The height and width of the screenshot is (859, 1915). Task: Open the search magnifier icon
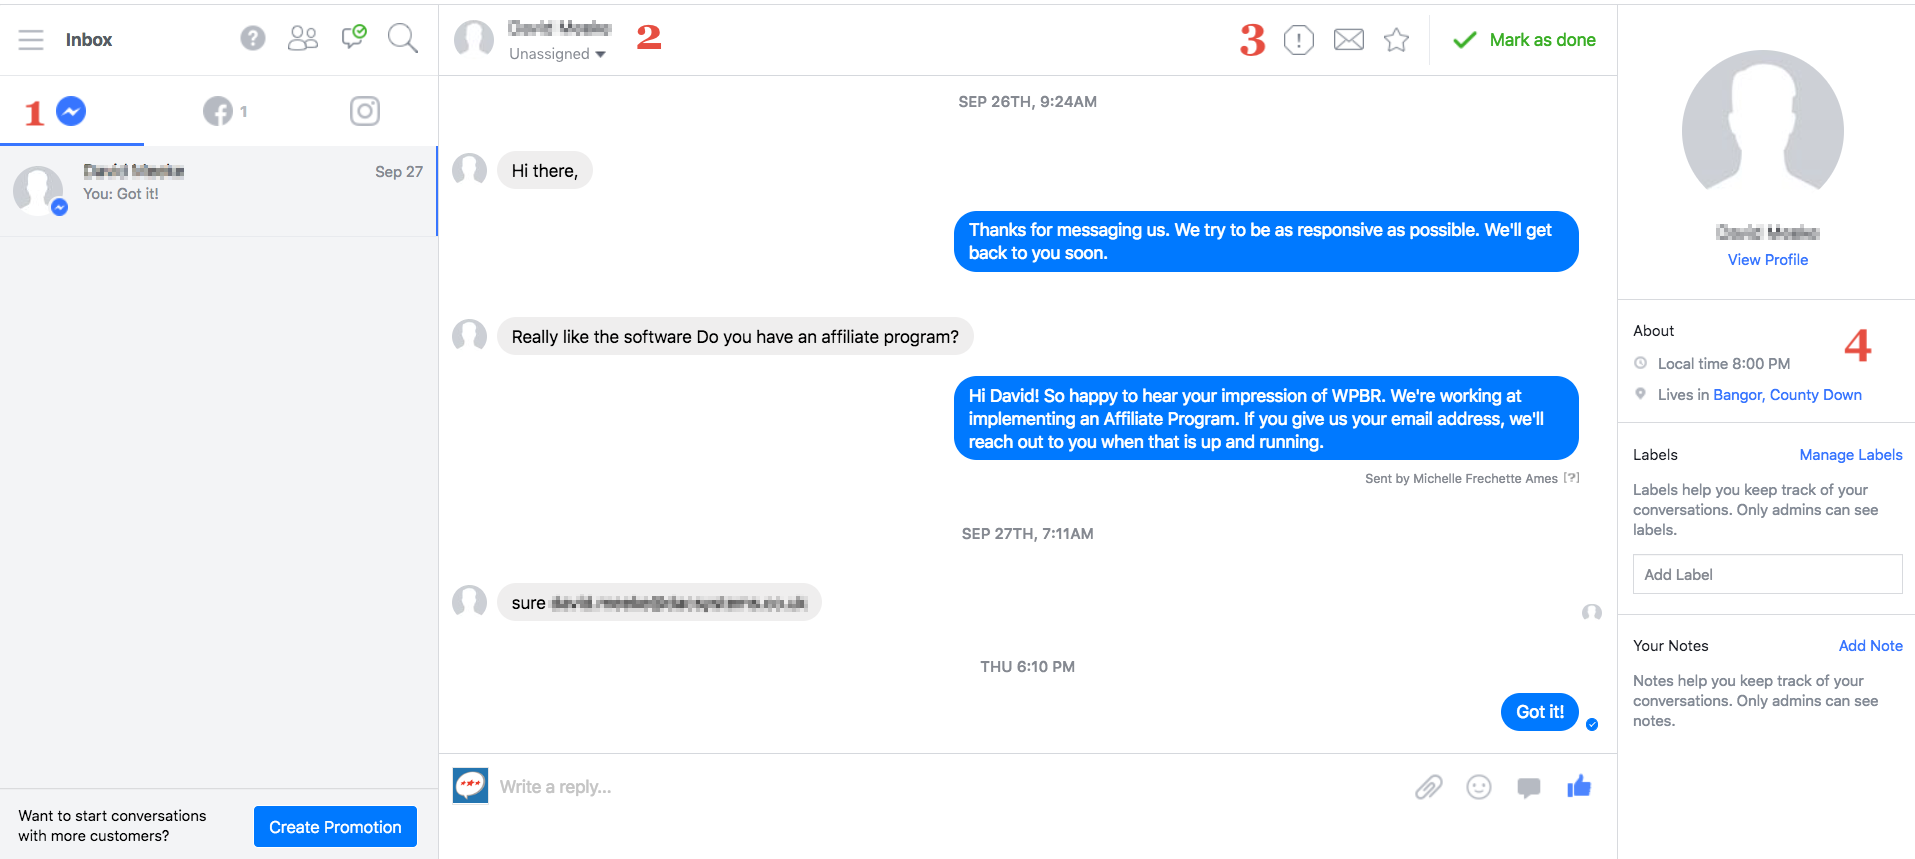tap(403, 38)
